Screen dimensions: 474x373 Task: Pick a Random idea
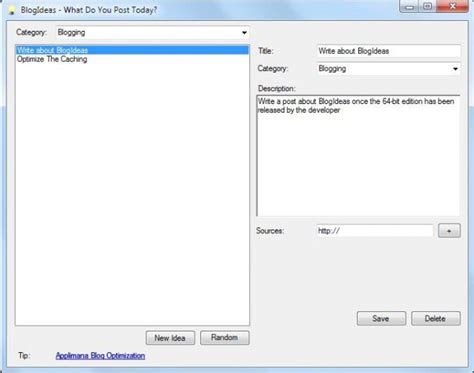225,338
